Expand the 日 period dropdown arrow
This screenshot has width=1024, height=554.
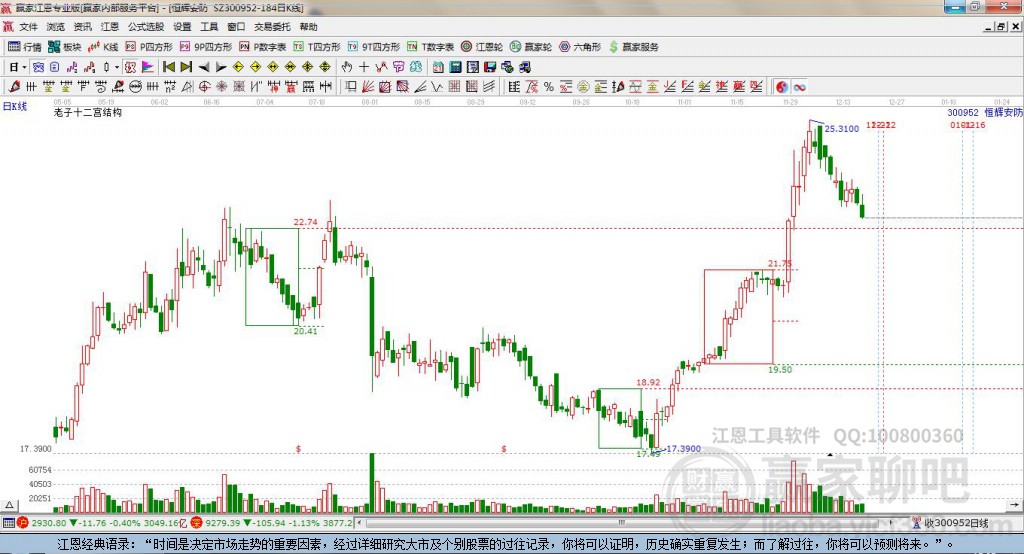(x=24, y=67)
